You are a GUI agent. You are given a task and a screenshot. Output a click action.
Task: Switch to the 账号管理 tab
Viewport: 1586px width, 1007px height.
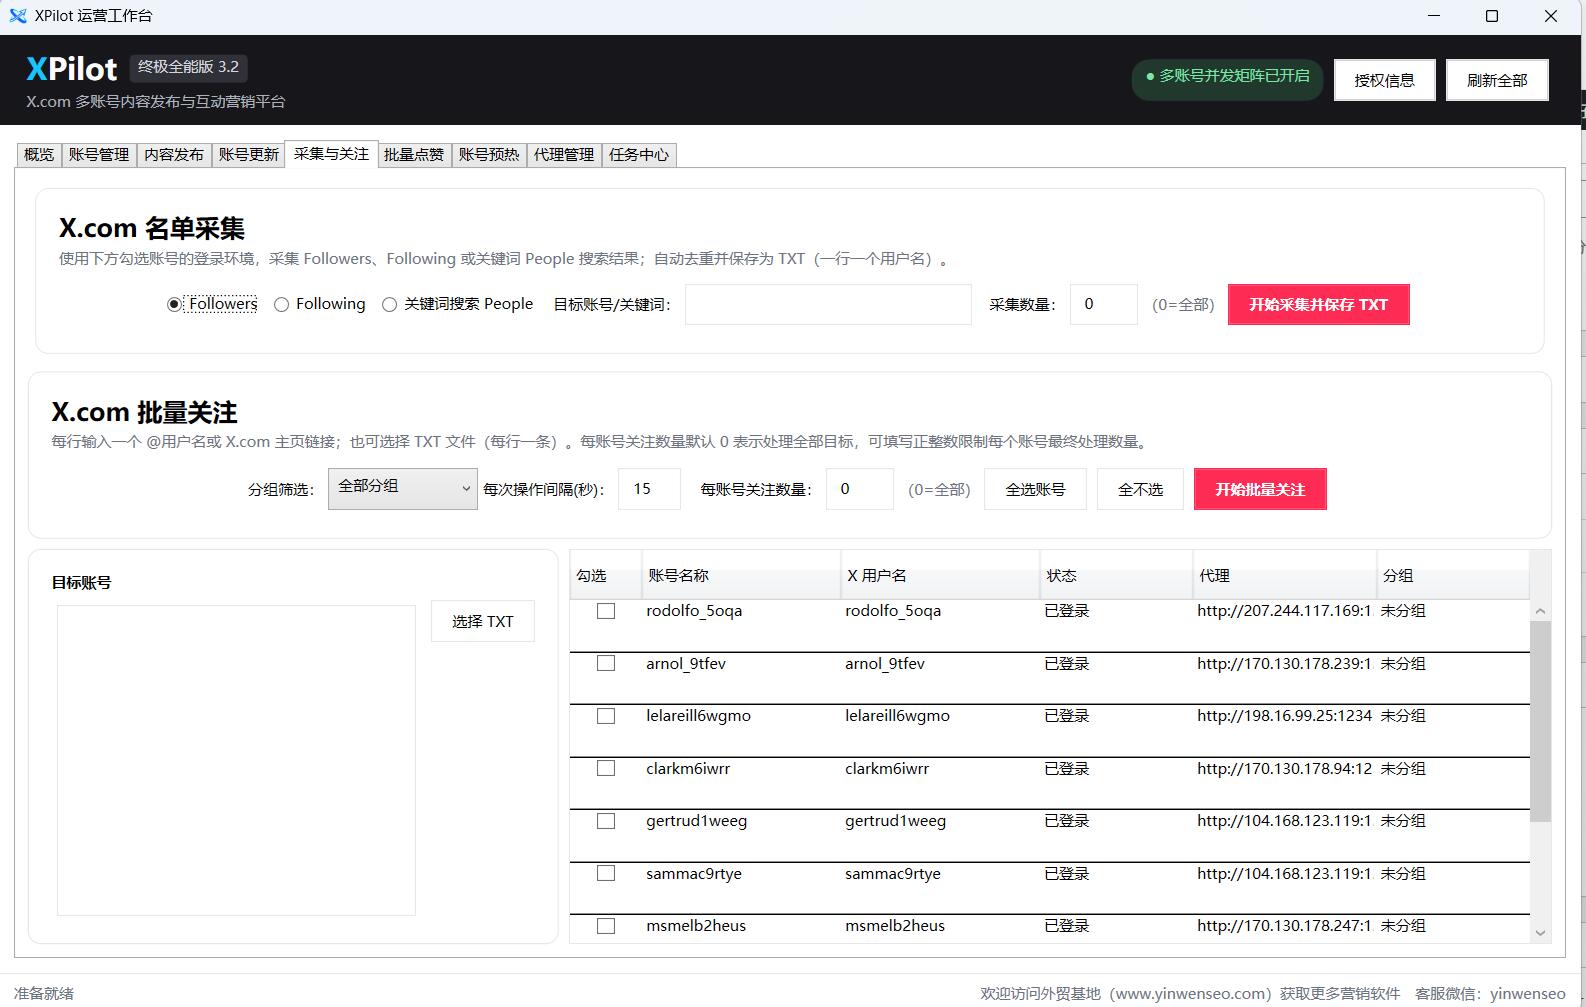coord(99,154)
